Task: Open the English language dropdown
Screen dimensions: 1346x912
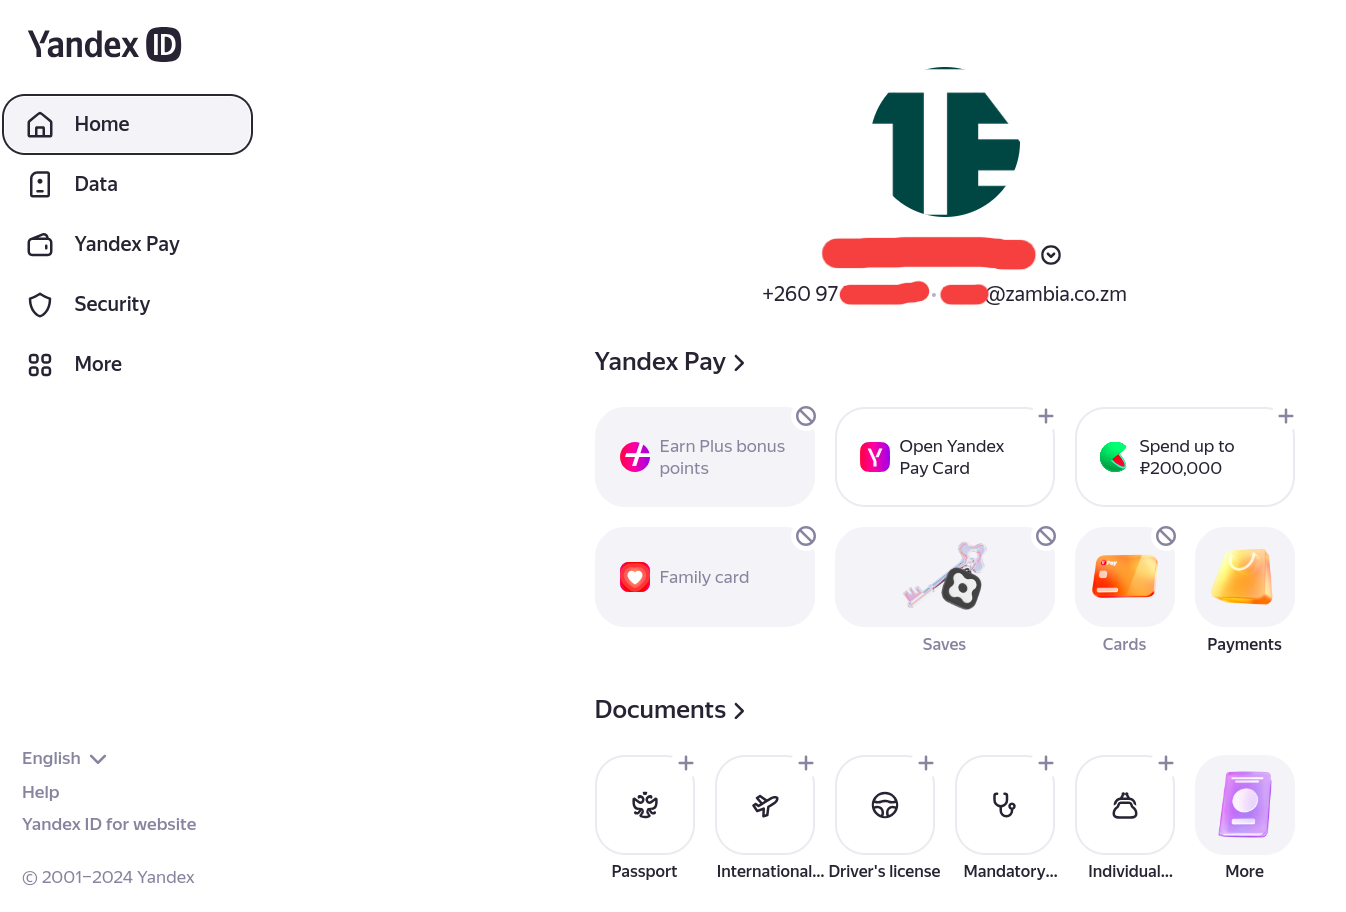Action: [x=64, y=759]
